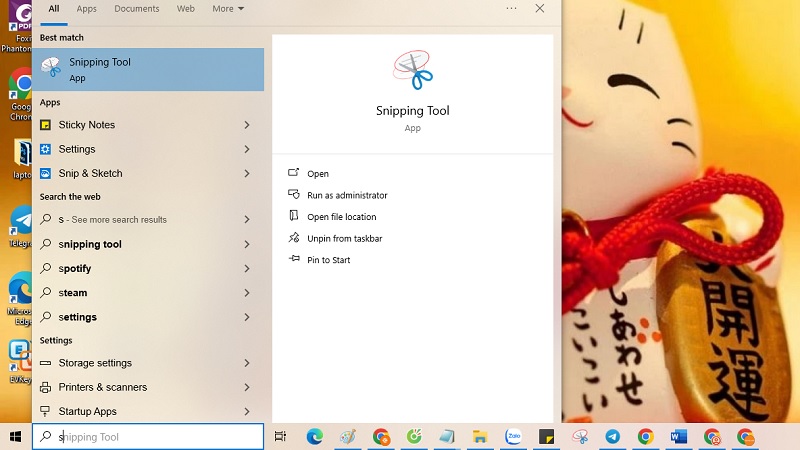This screenshot has height=450, width=800.
Task: Switch to the All search tab
Action: pyautogui.click(x=54, y=9)
